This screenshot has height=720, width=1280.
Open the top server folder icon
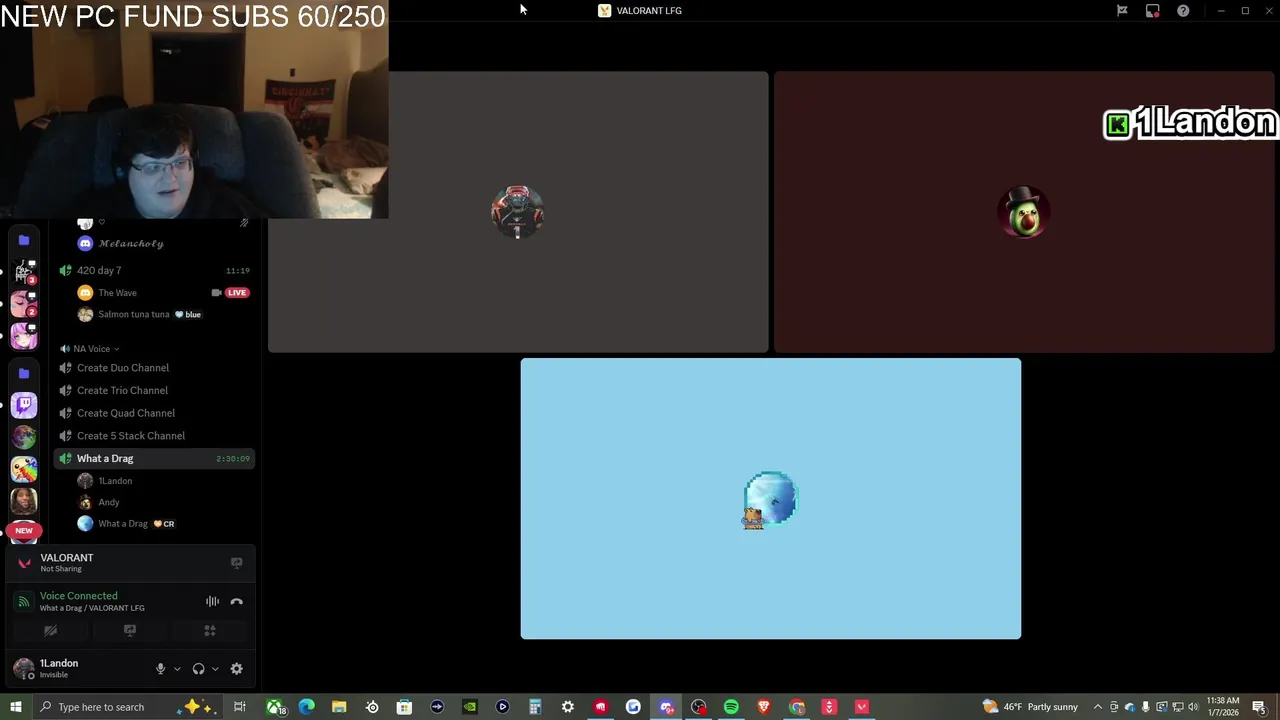coord(24,240)
